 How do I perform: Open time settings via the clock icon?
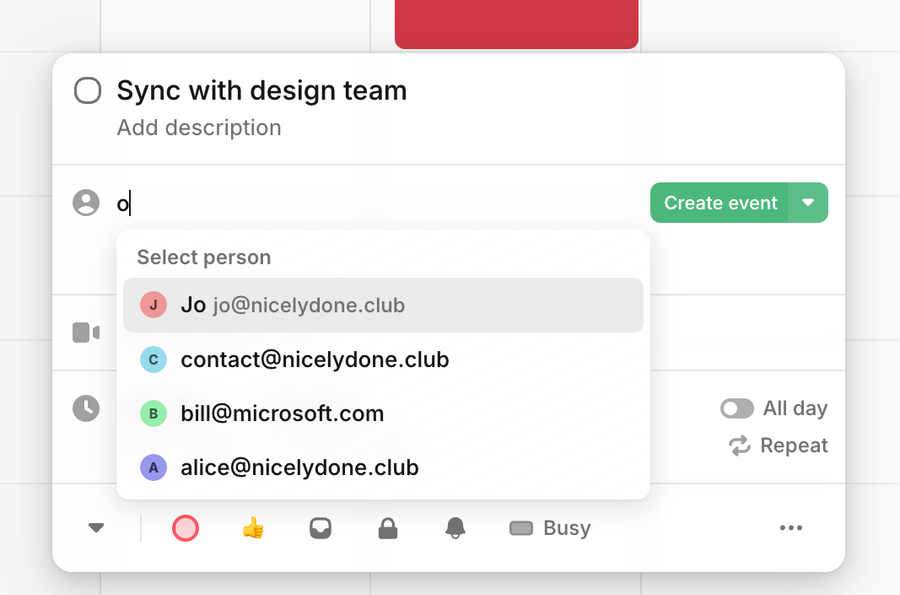85,408
